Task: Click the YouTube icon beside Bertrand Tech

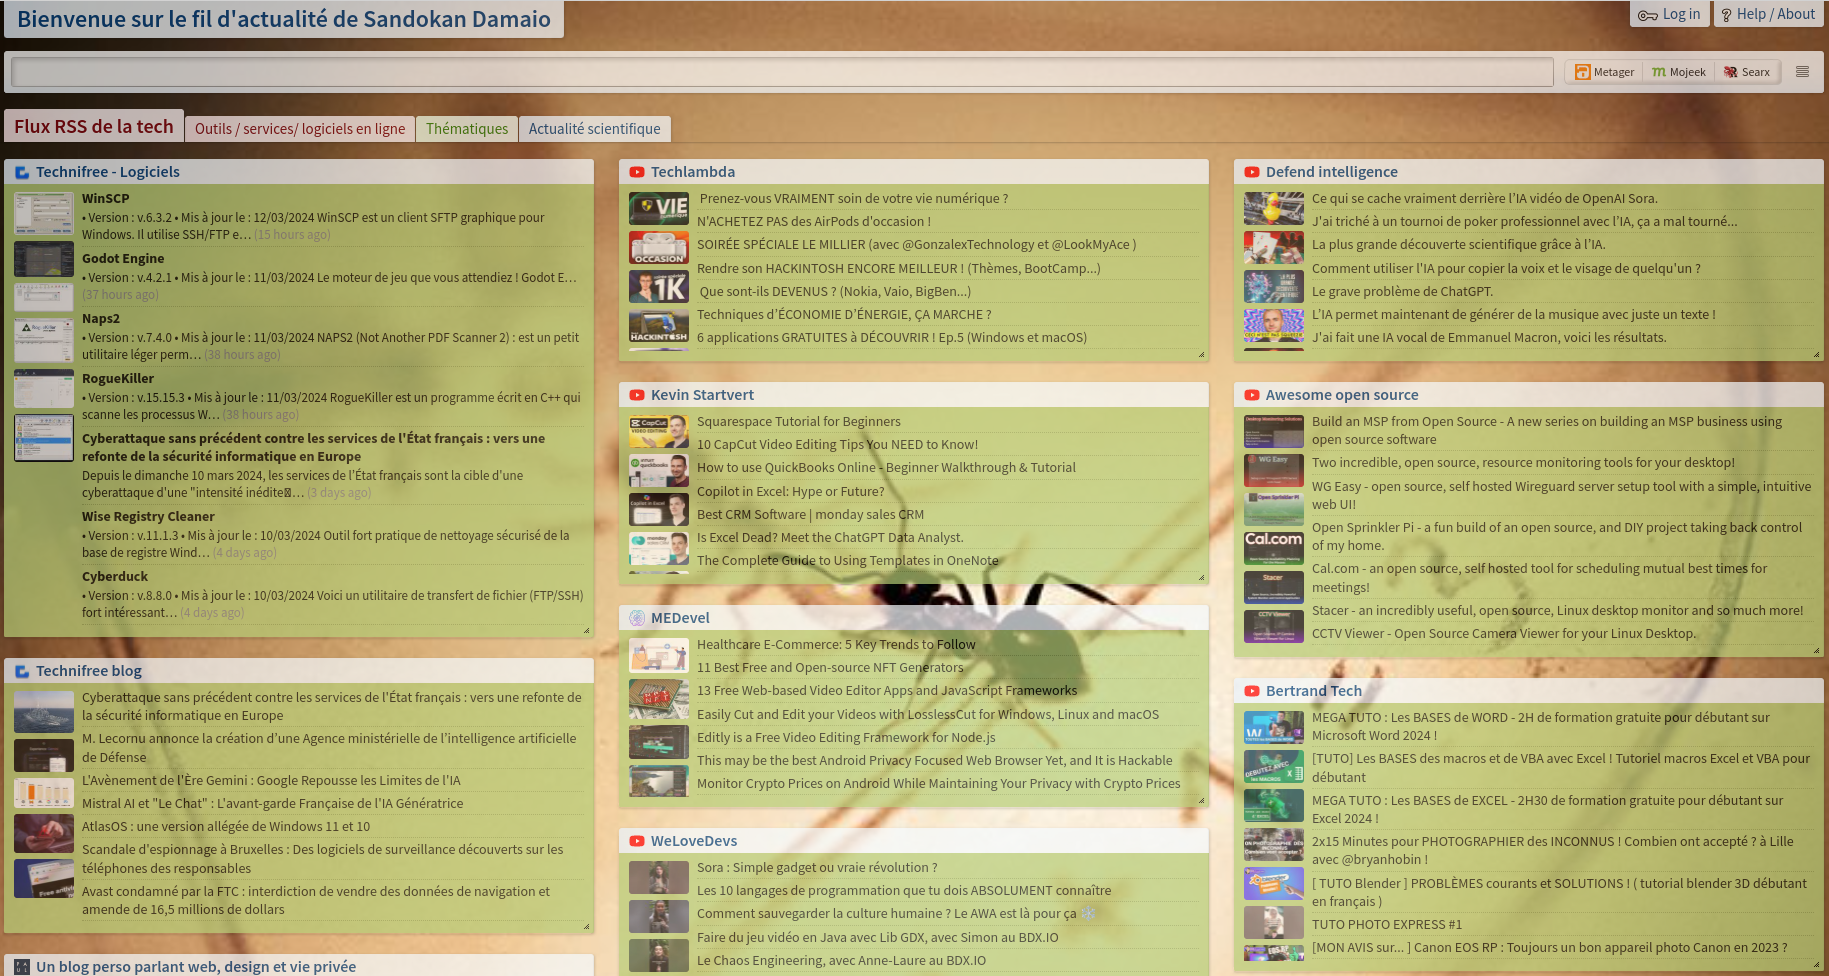Action: coord(1252,691)
